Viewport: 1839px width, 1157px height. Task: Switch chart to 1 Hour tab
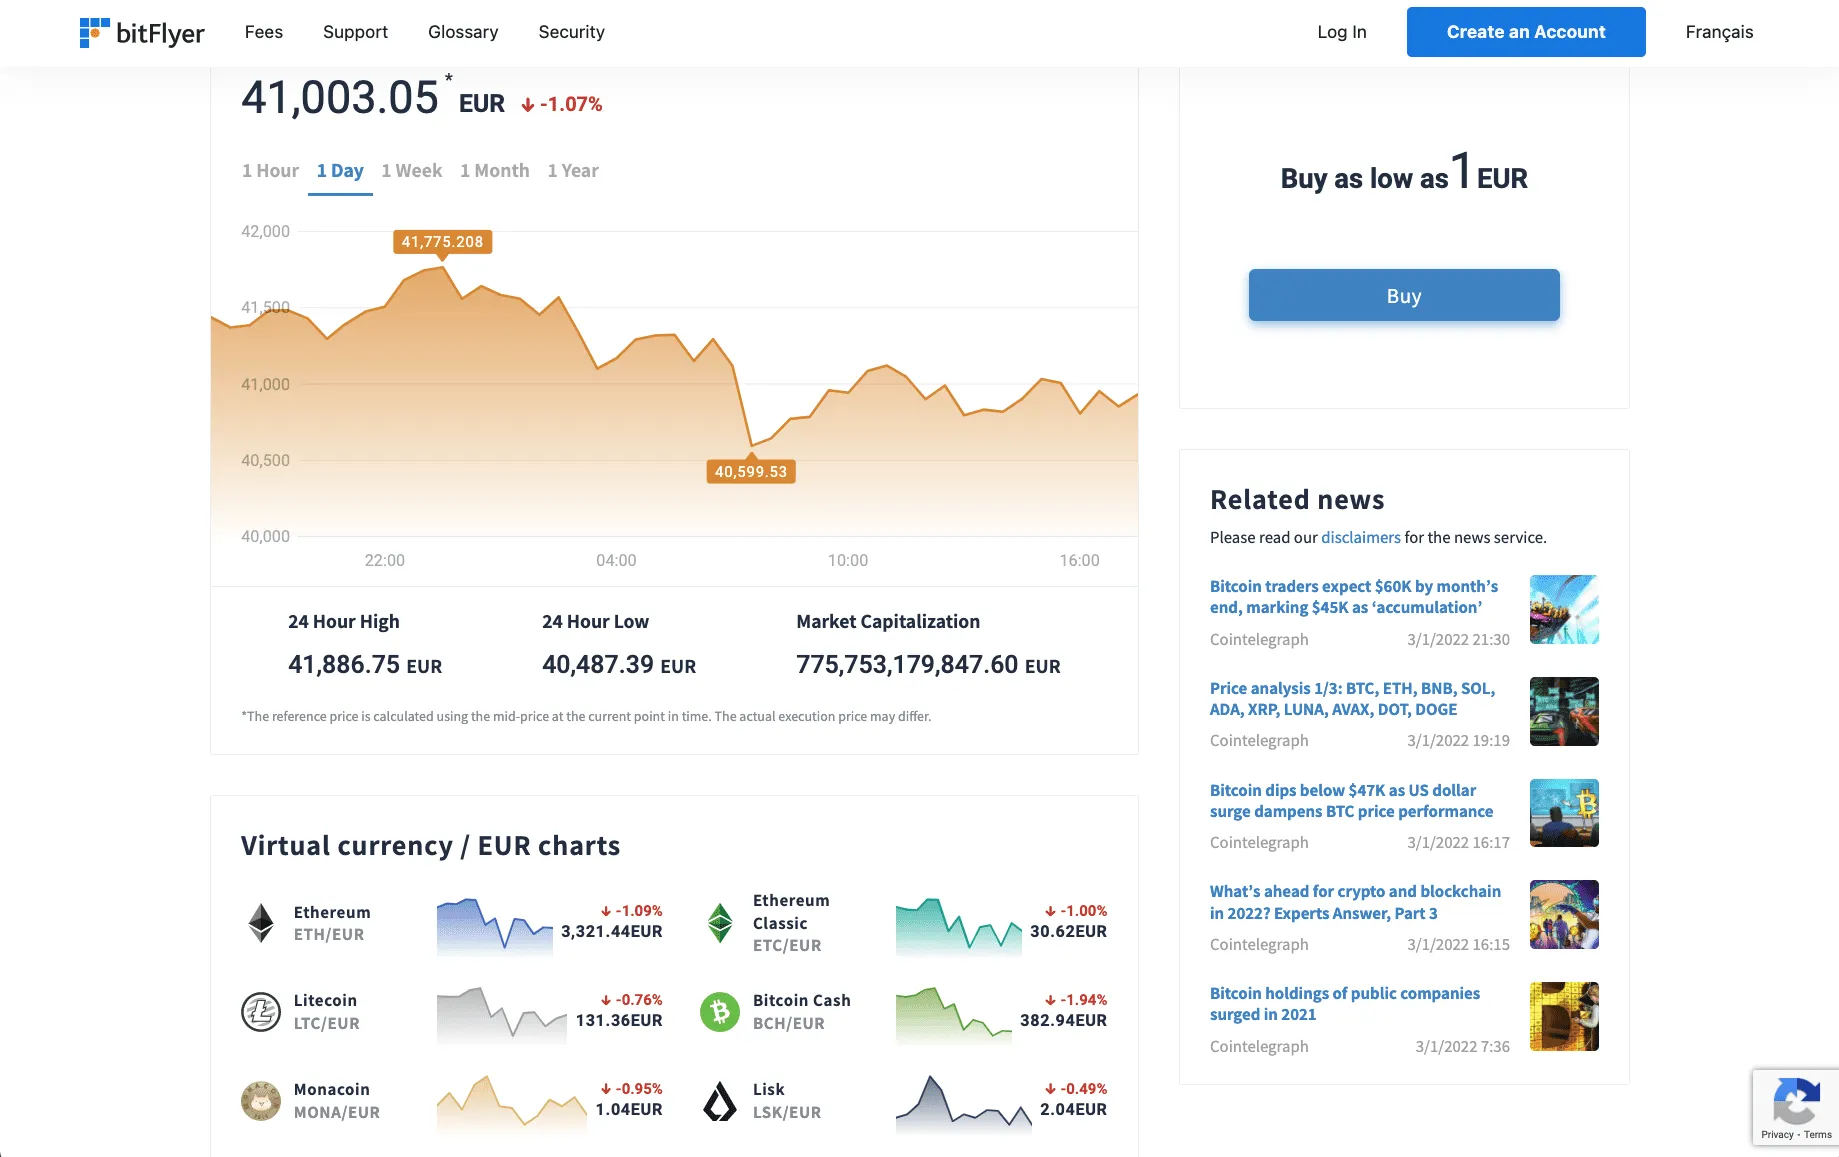pyautogui.click(x=270, y=171)
